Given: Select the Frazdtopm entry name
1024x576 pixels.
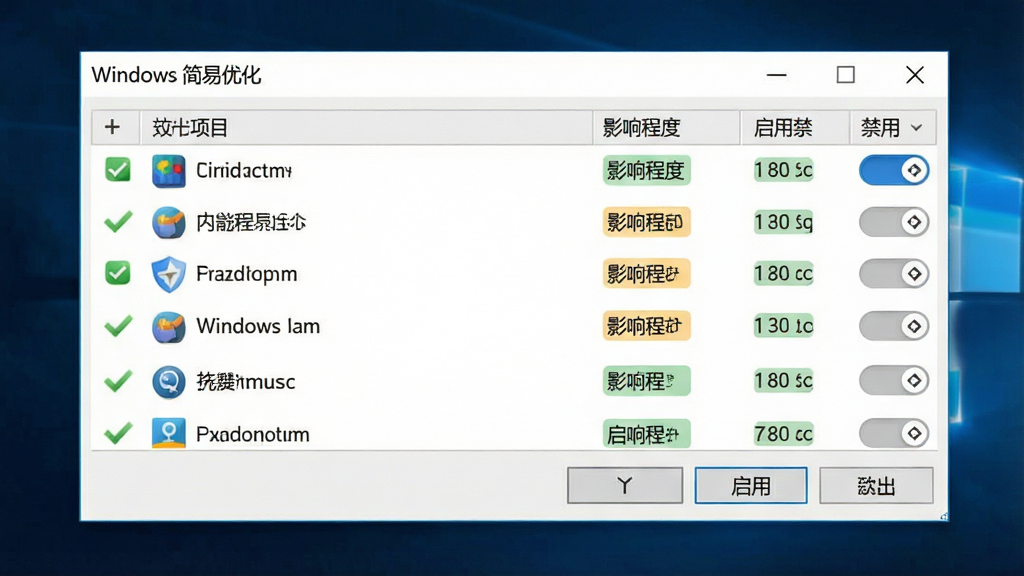Looking at the screenshot, I should click(246, 274).
